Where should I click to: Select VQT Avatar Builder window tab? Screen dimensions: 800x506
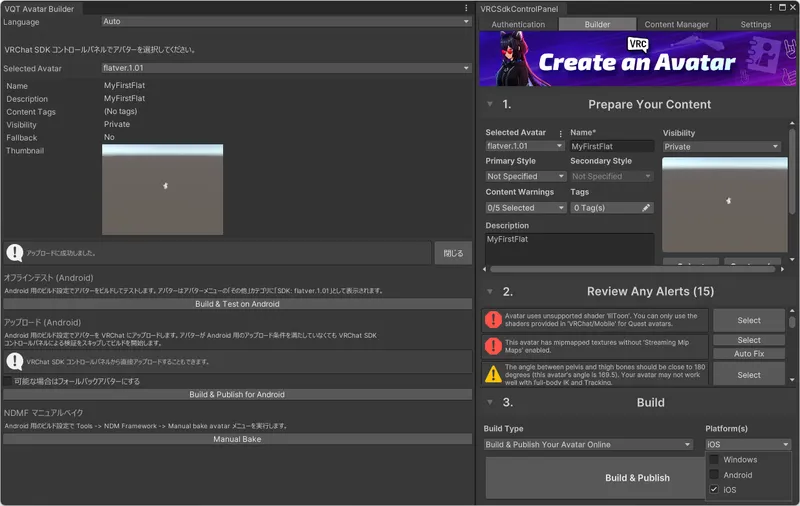pos(40,8)
